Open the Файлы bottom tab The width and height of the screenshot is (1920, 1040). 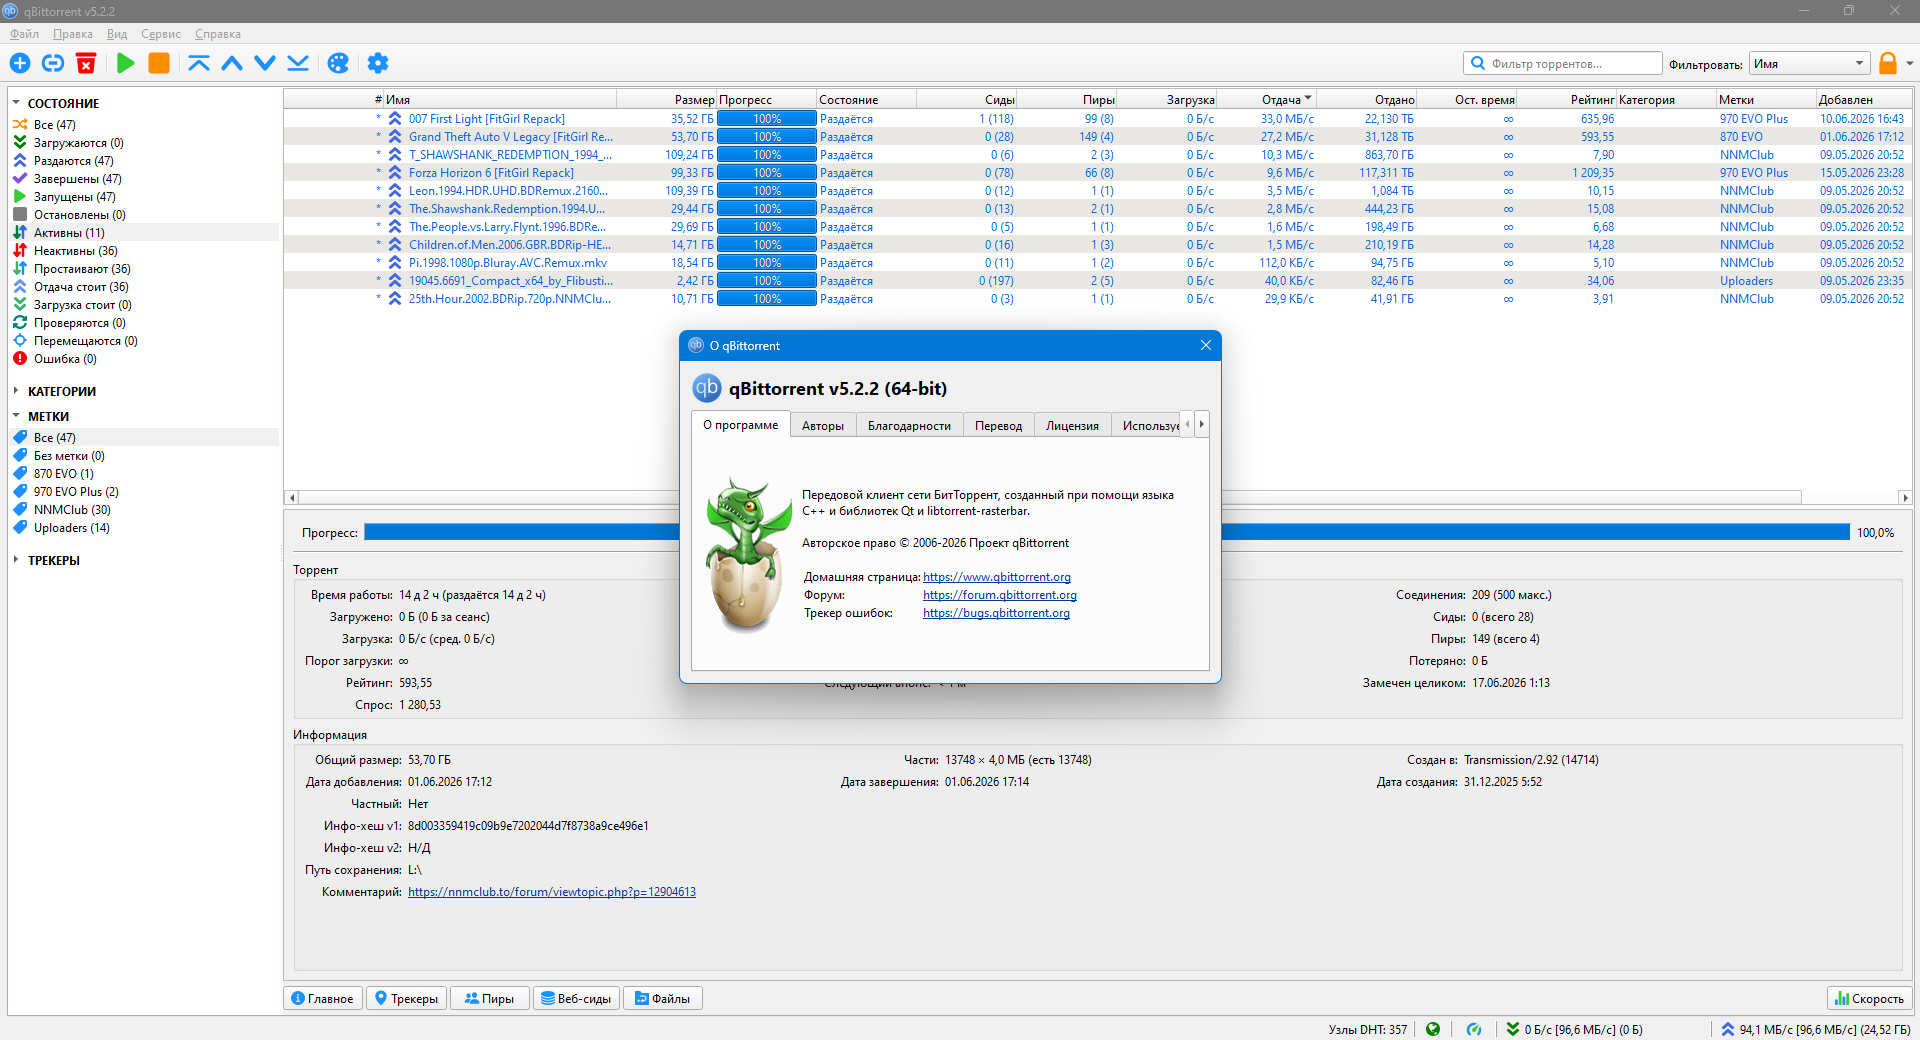pos(662,998)
